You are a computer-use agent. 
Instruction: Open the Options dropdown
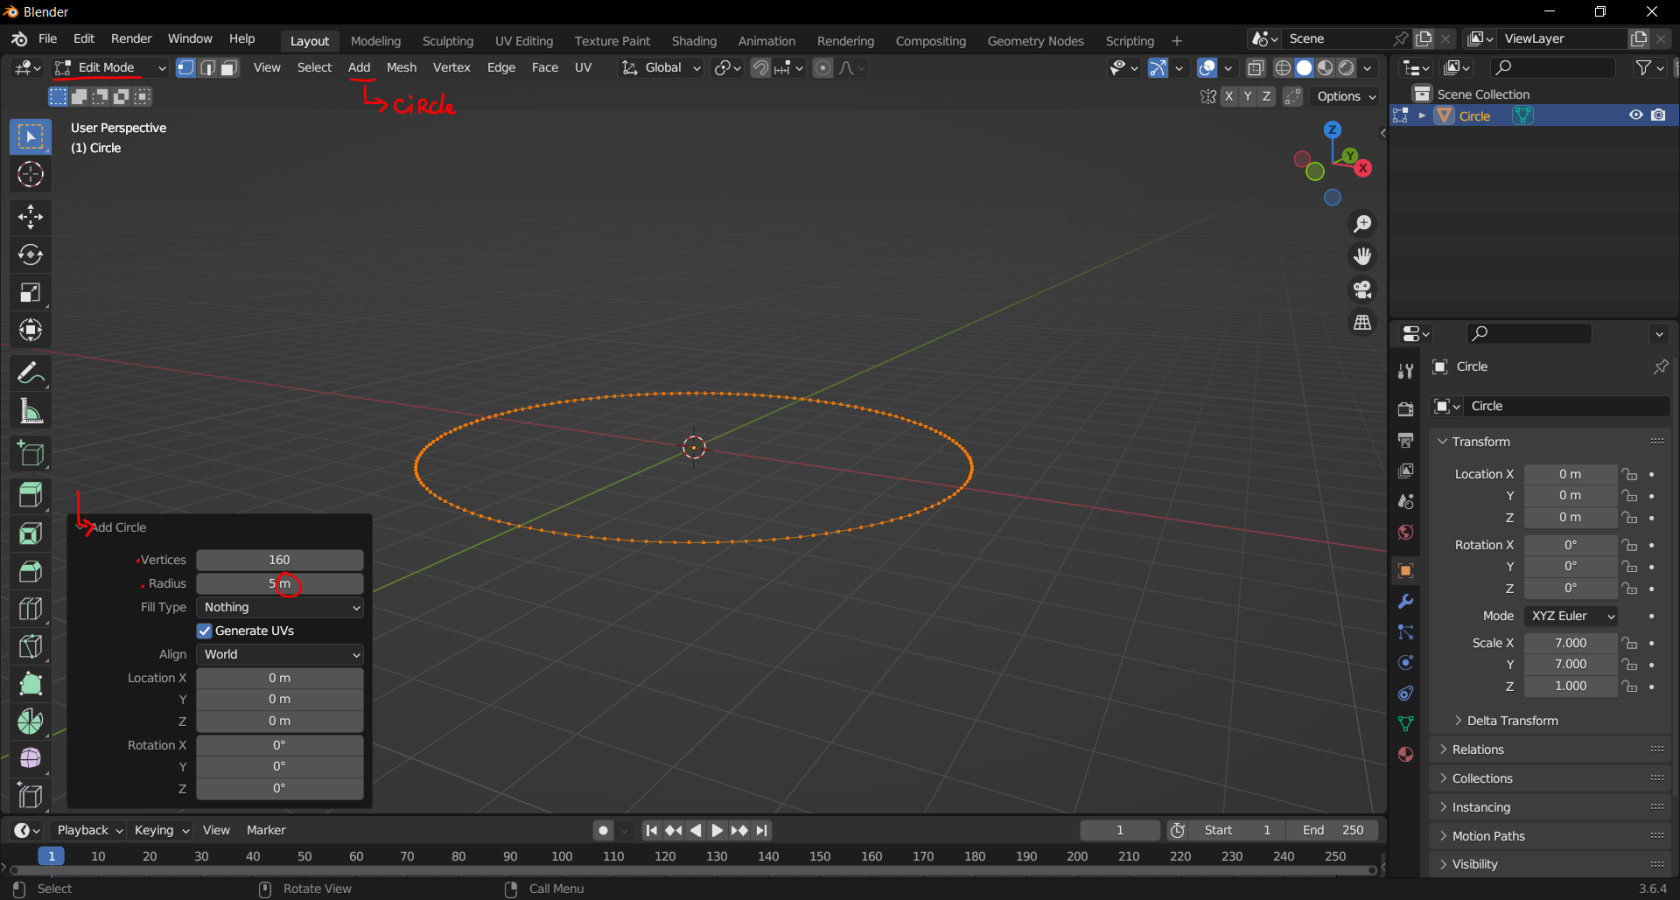(1346, 96)
